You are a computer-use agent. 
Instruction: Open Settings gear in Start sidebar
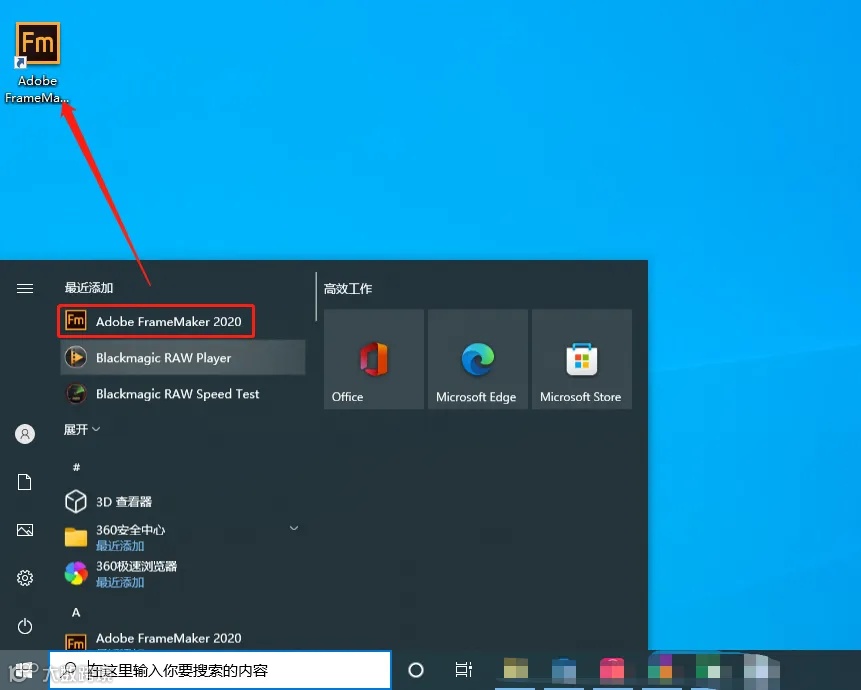point(25,578)
